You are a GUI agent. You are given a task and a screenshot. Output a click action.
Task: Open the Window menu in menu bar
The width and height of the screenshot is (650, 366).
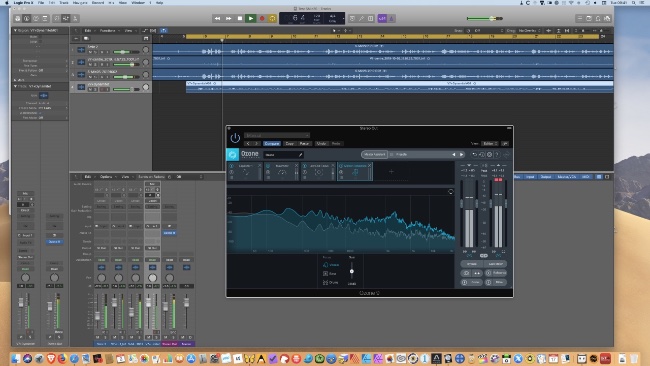pyautogui.click(x=138, y=2)
